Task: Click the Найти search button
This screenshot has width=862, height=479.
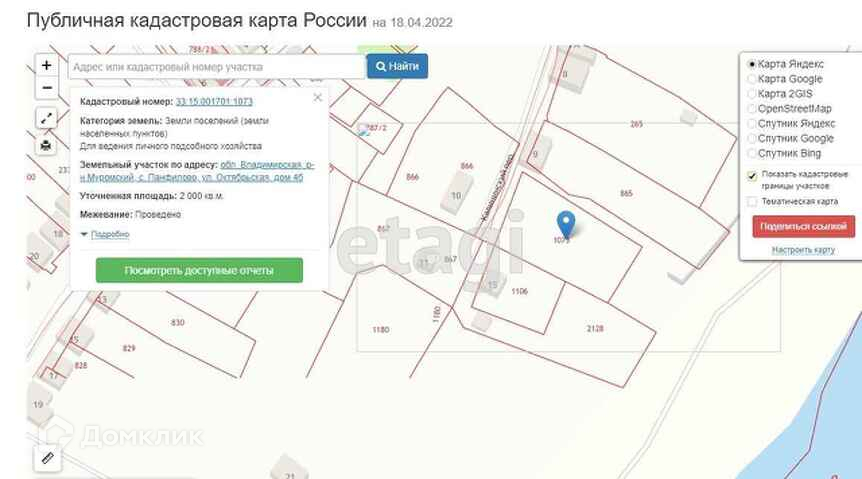Action: coord(397,66)
